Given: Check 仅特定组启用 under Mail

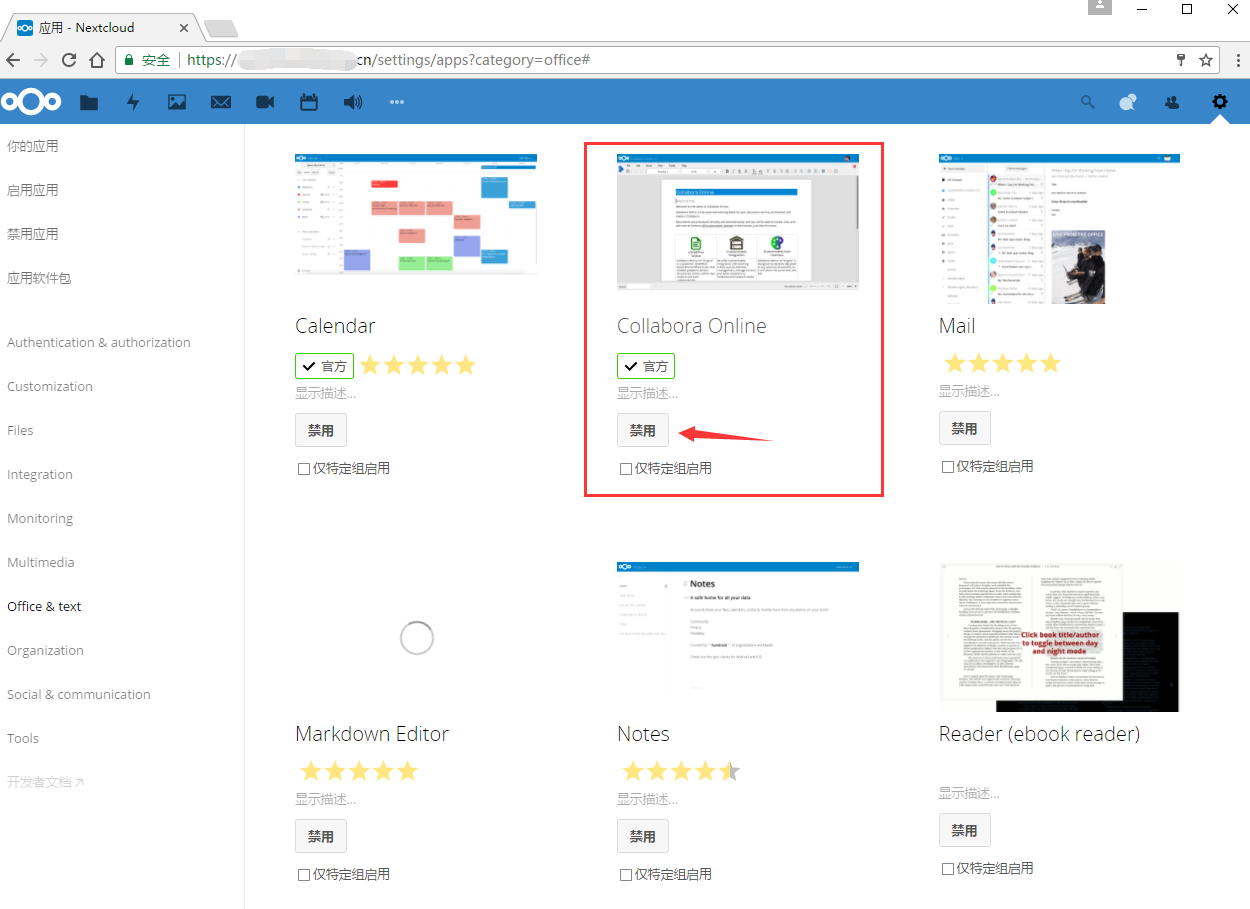Looking at the screenshot, I should 946,465.
